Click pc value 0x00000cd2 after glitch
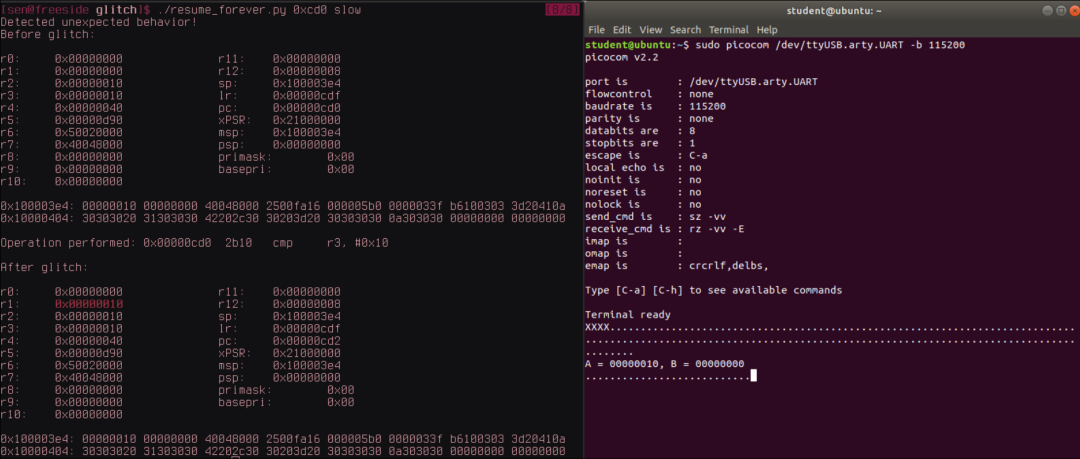The height and width of the screenshot is (459, 1080). pyautogui.click(x=307, y=340)
